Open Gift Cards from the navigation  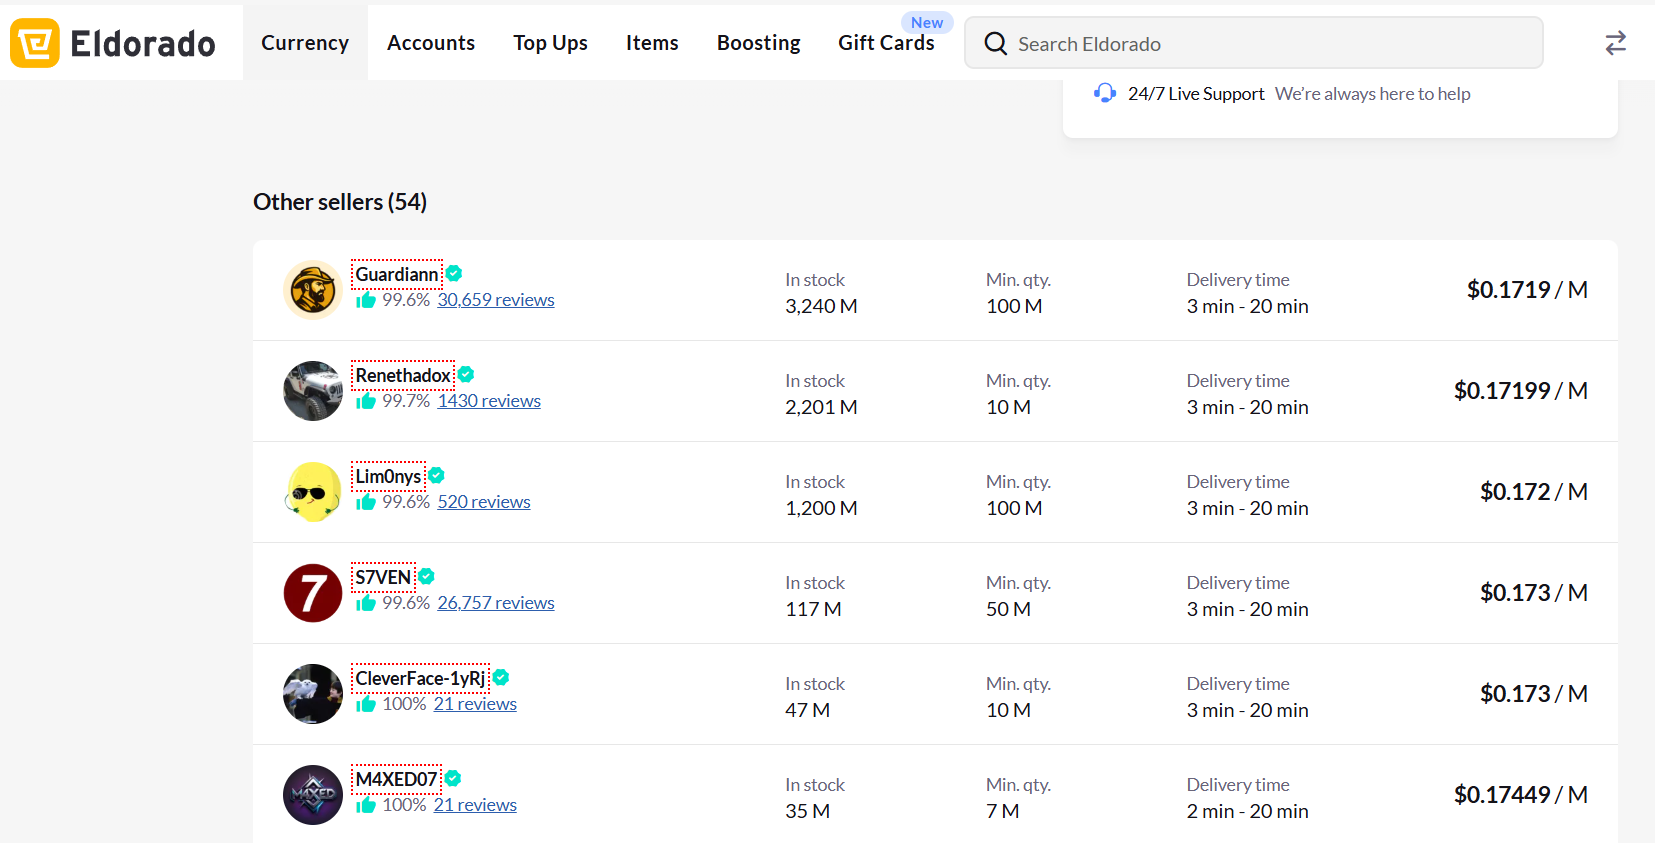pos(886,43)
